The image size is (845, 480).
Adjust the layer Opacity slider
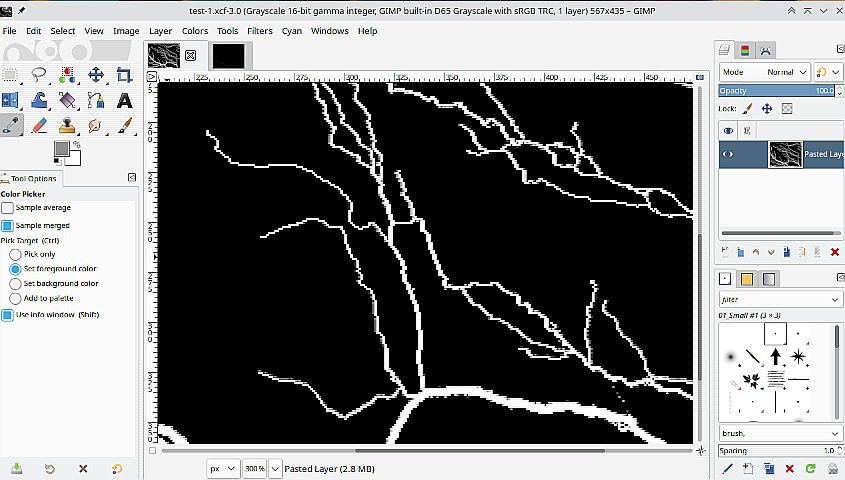pyautogui.click(x=777, y=91)
